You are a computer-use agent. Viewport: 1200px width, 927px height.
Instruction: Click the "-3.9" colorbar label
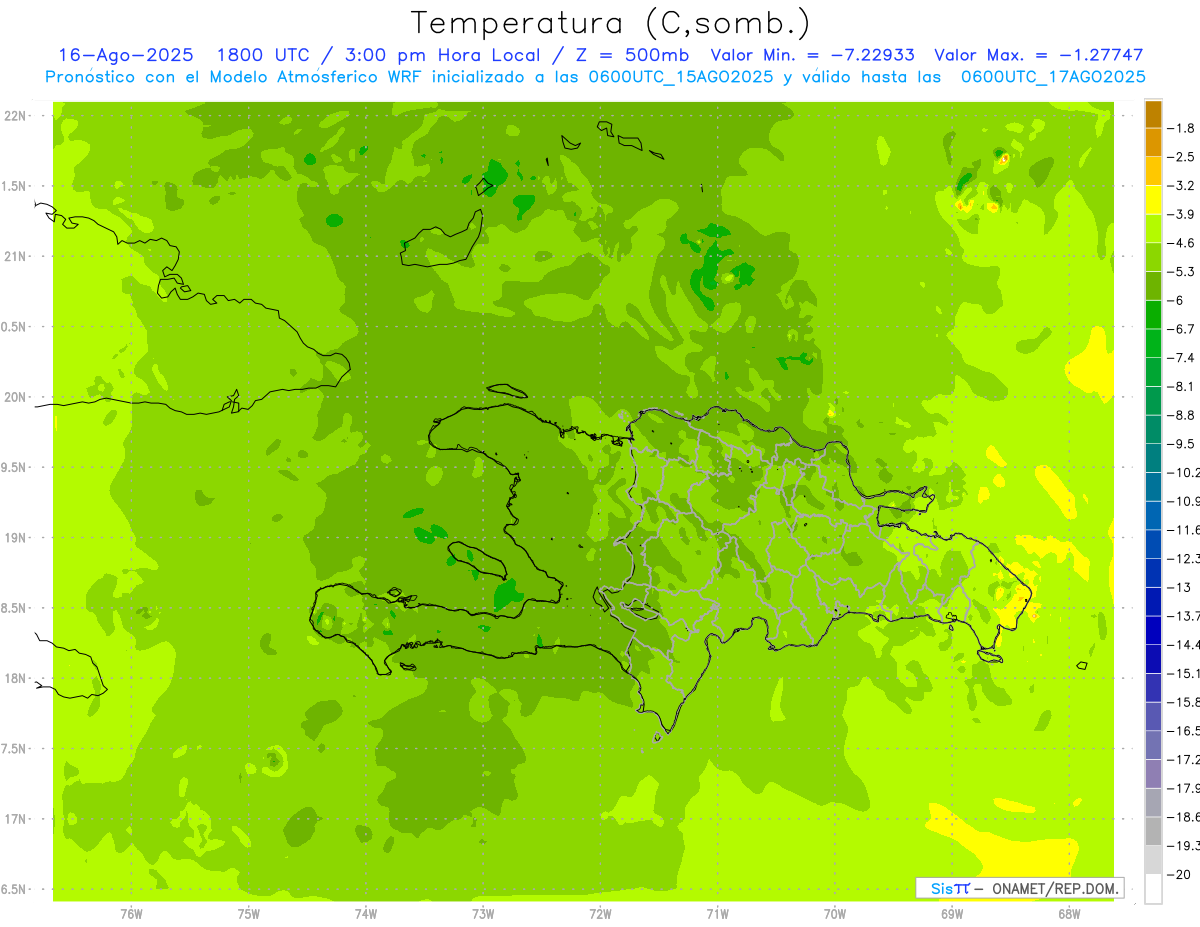point(1183,214)
